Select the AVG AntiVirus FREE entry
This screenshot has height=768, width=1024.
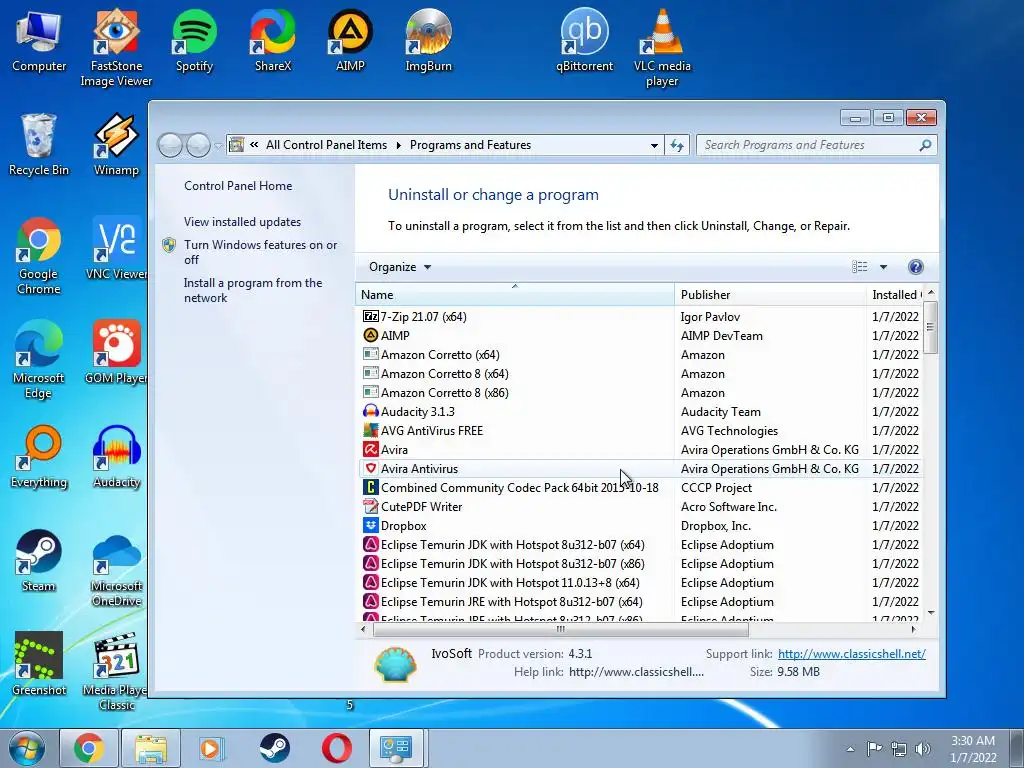tap(640, 431)
